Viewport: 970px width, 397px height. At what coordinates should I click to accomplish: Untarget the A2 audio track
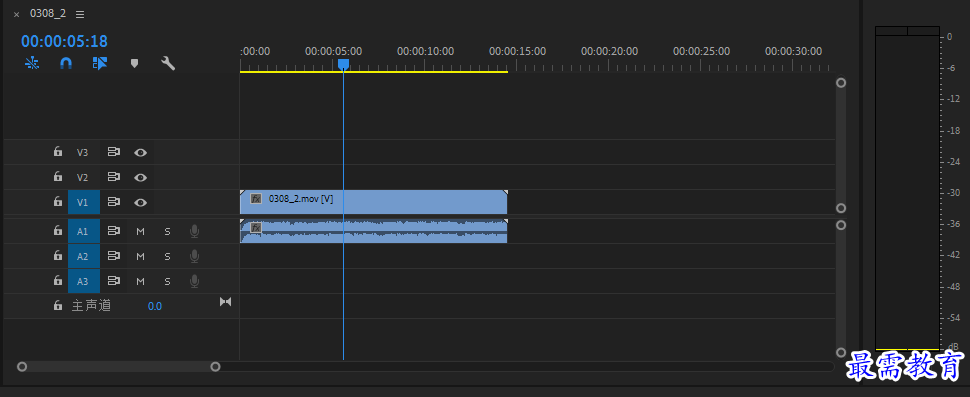tap(83, 256)
